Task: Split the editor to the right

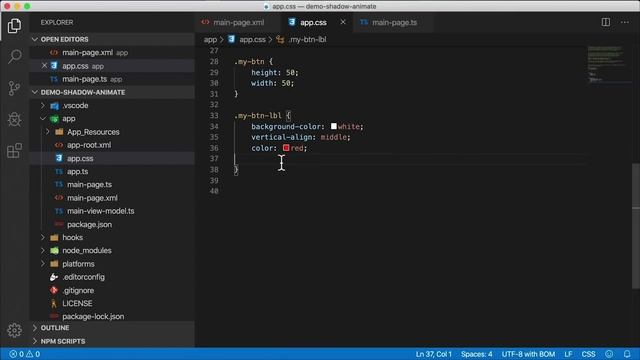Action: point(606,22)
